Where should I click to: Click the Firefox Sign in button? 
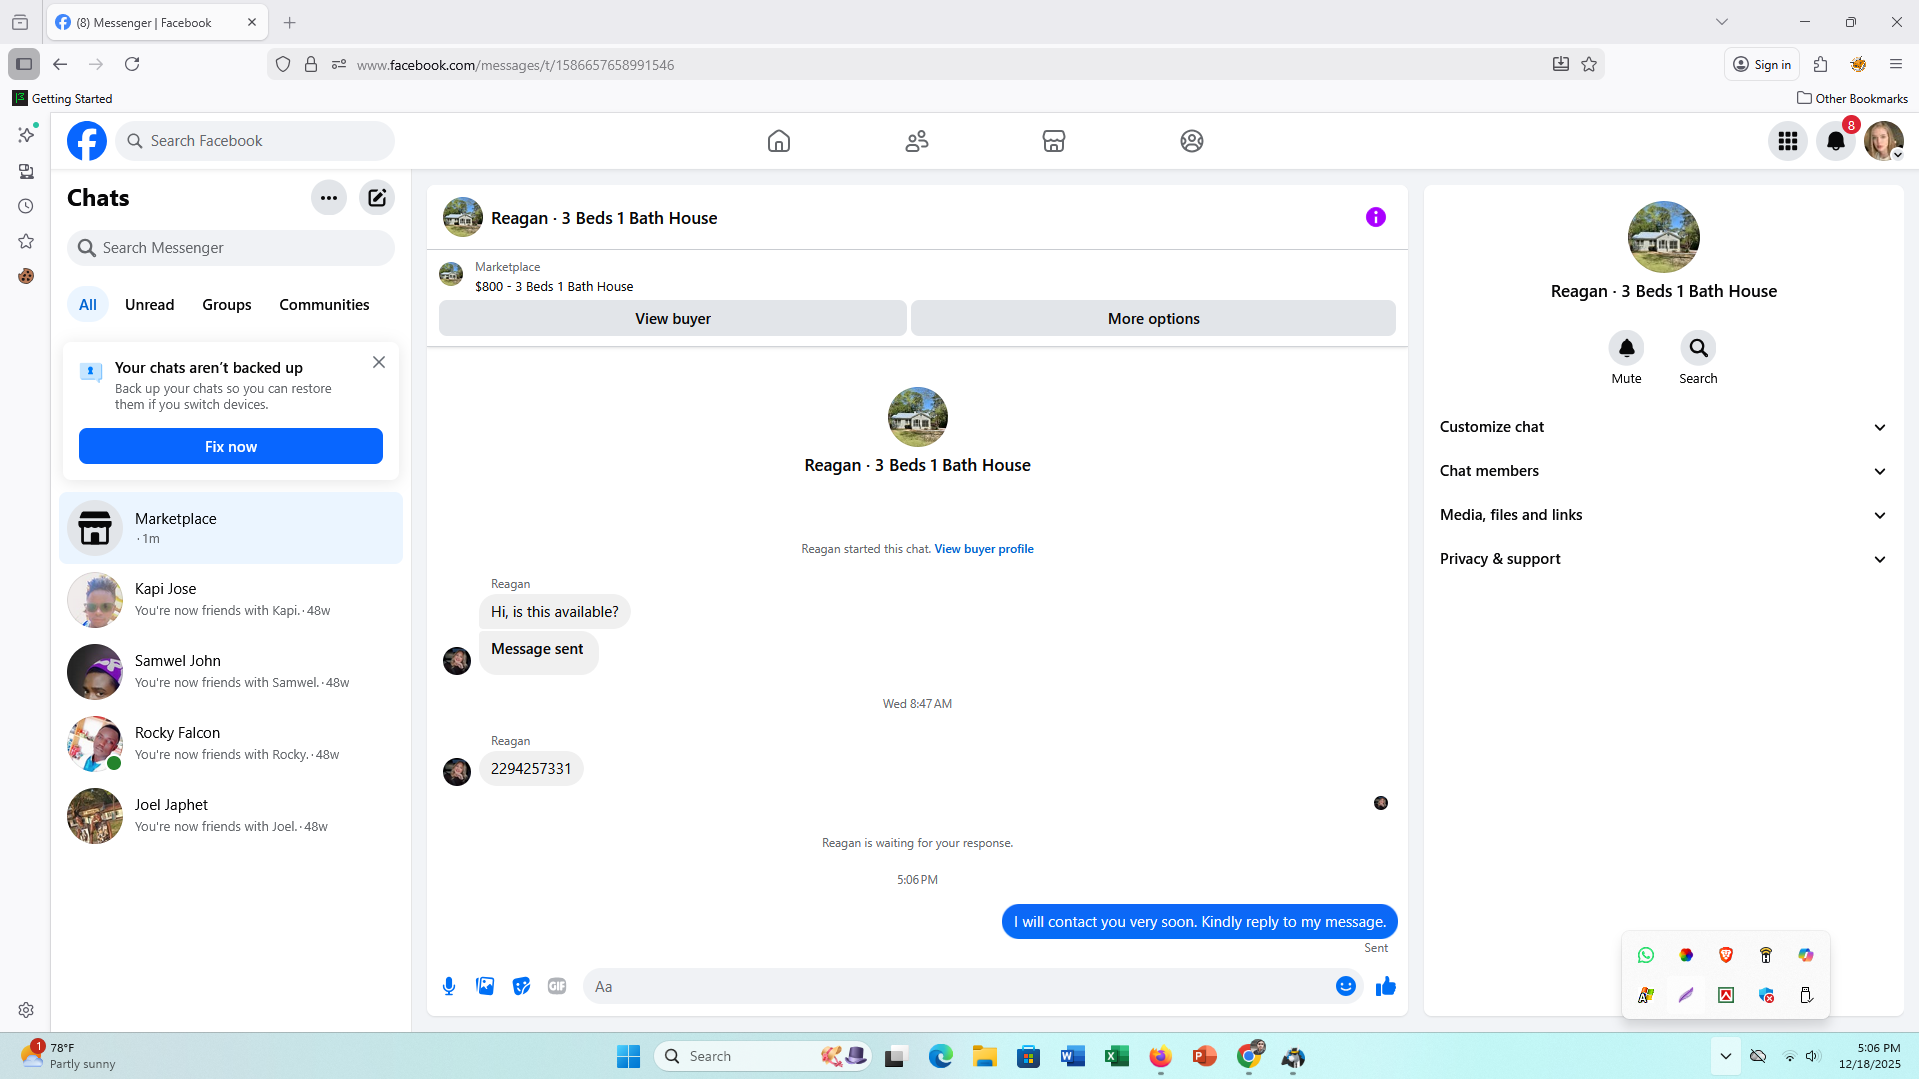click(x=1762, y=65)
